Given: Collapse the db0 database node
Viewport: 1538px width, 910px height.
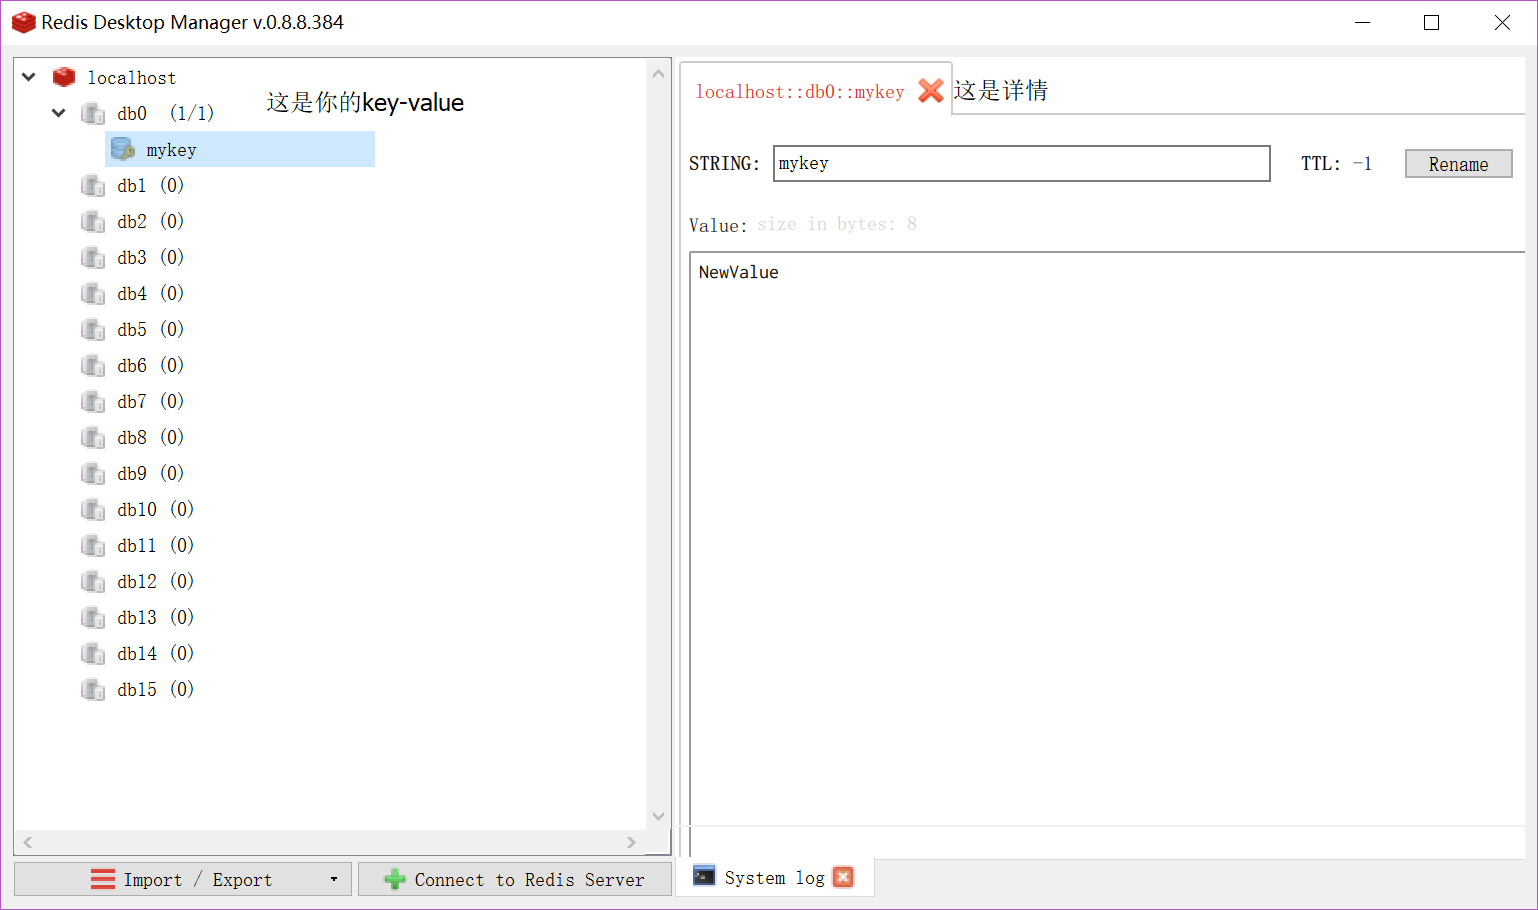Looking at the screenshot, I should tap(59, 113).
